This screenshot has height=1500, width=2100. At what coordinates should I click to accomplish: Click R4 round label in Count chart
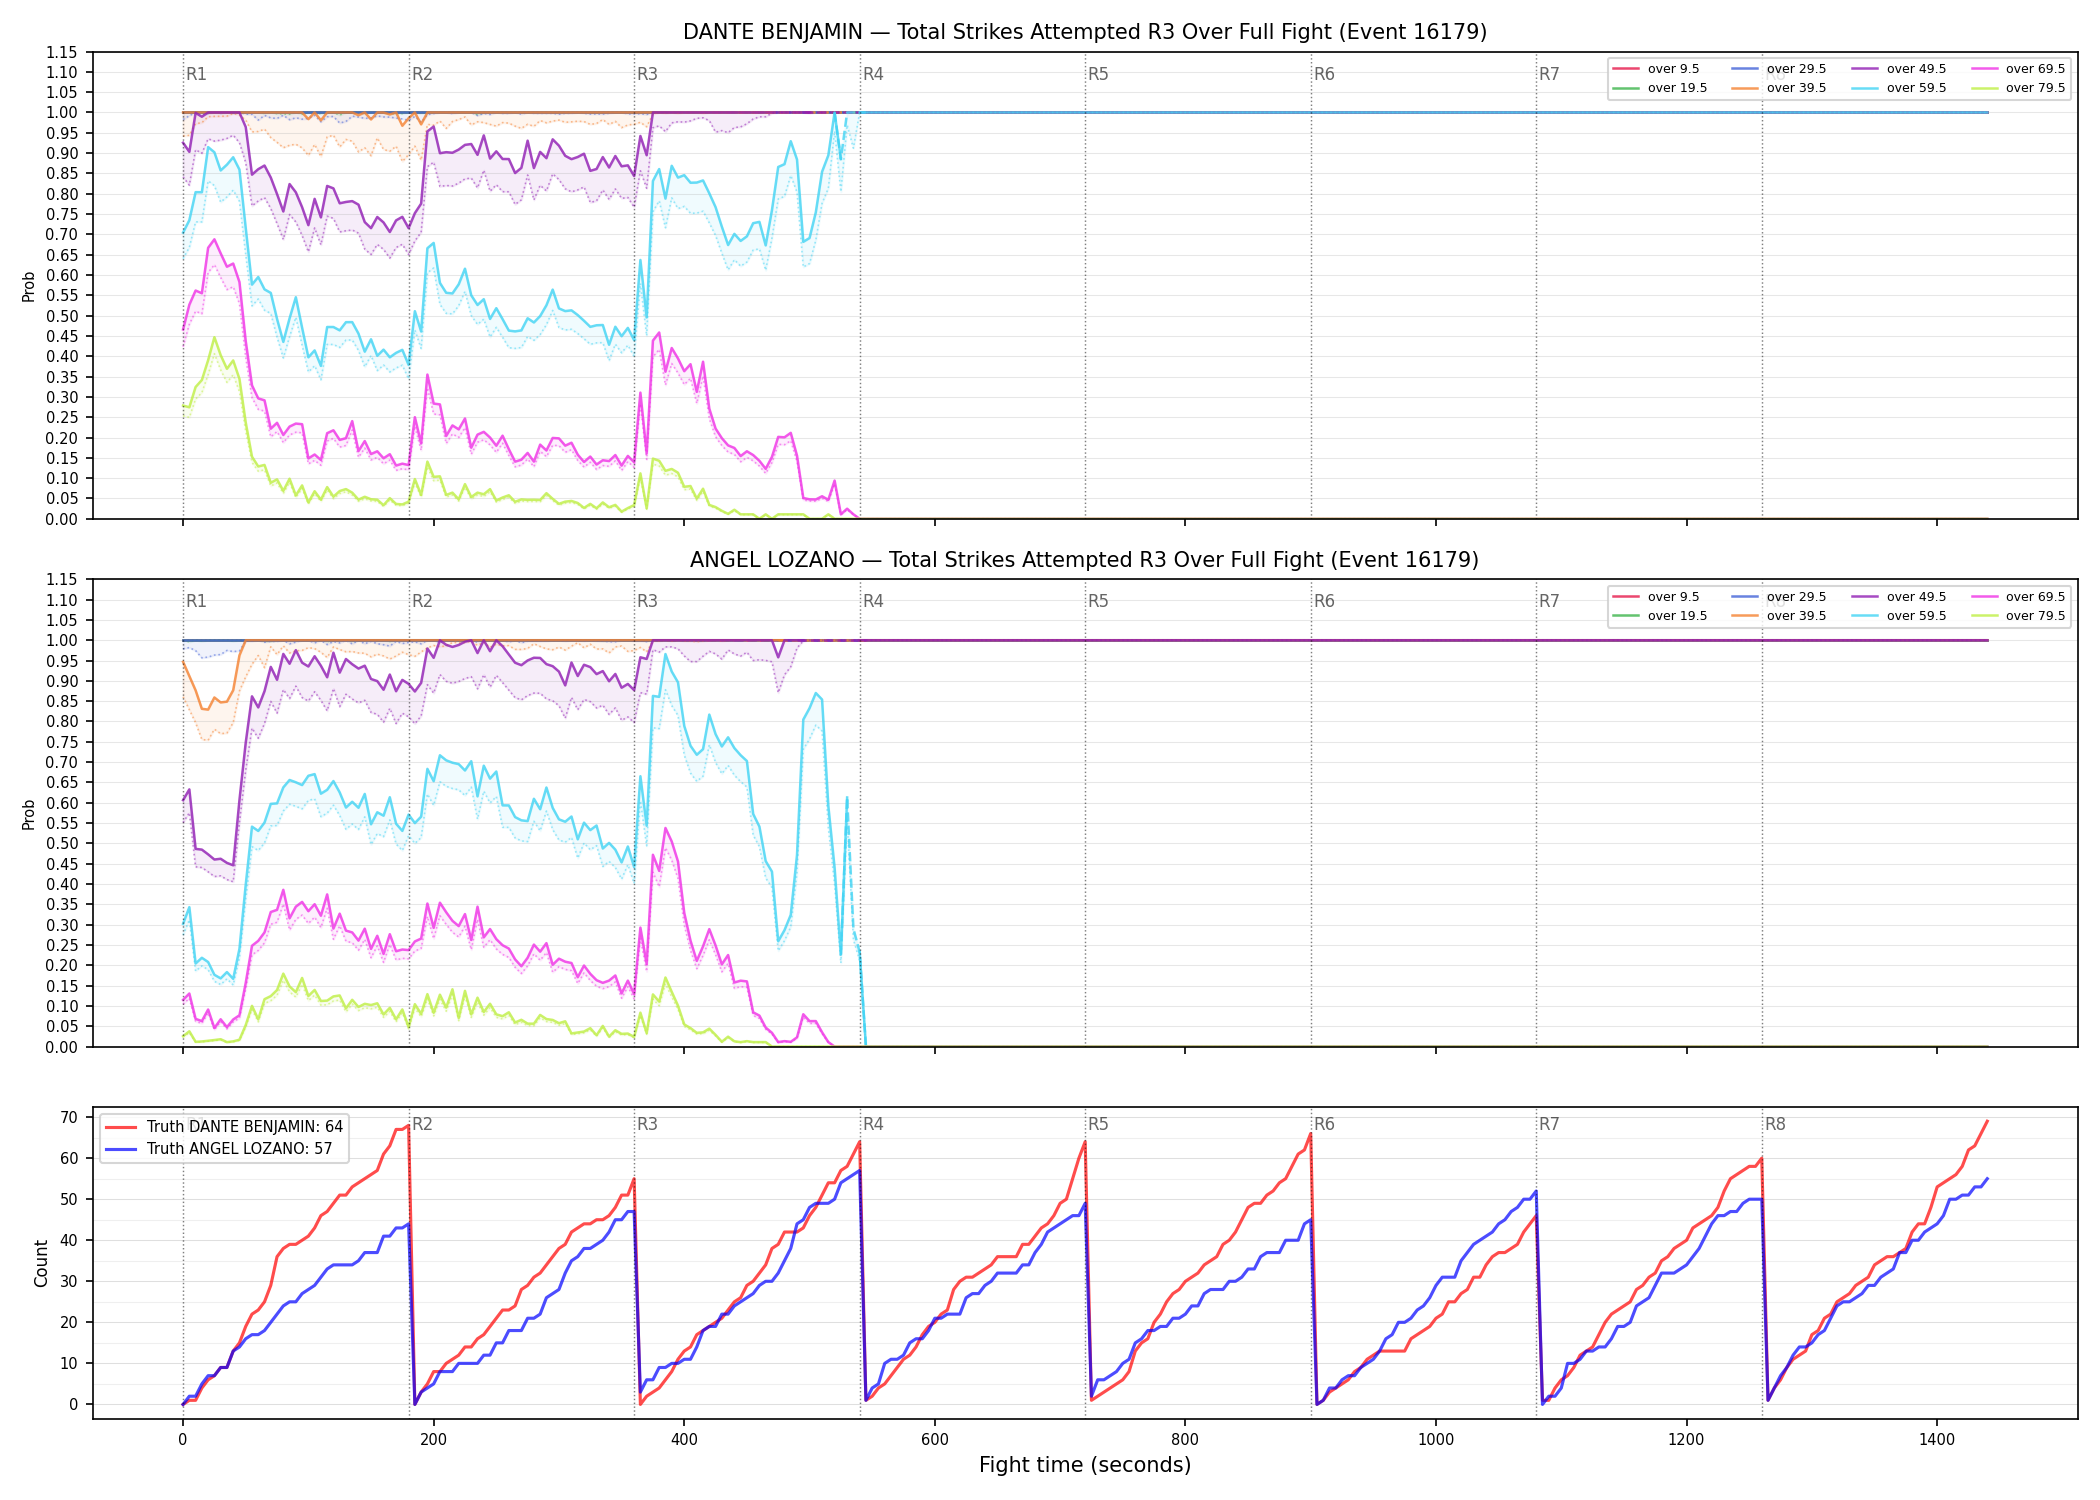873,1124
